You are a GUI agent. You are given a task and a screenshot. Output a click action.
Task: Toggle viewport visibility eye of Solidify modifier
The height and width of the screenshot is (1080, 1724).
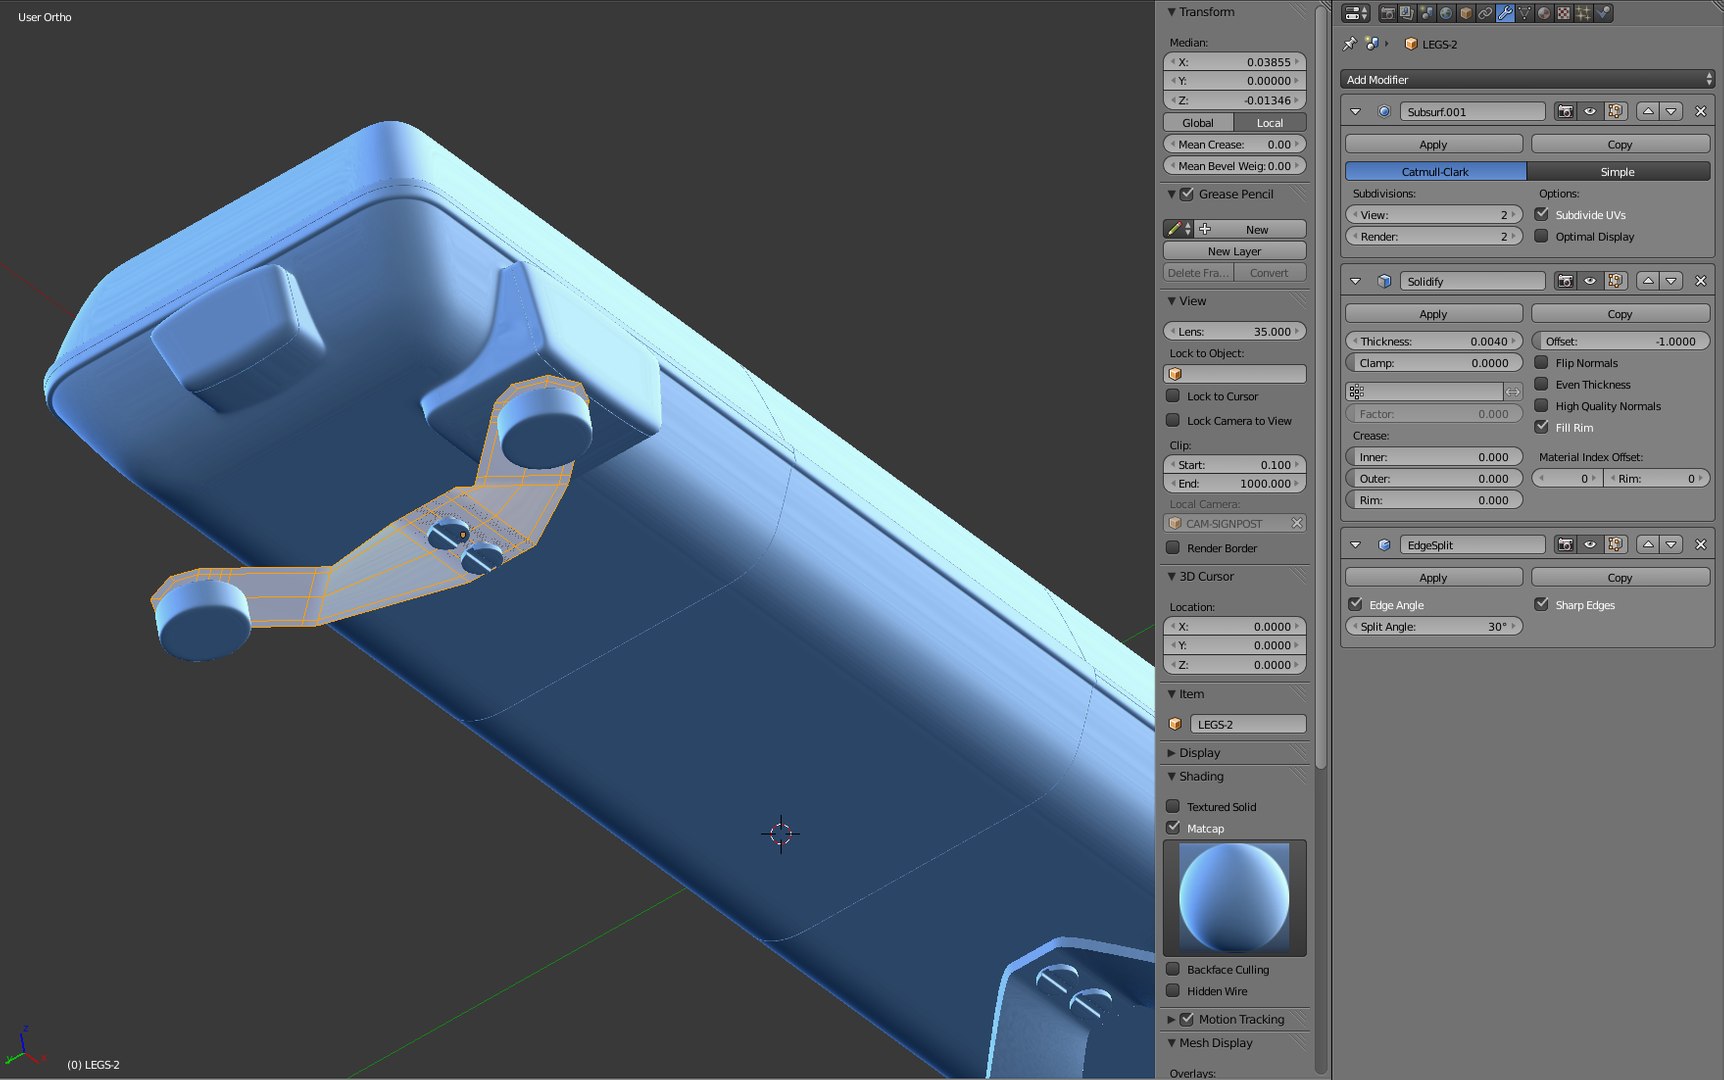coord(1590,281)
